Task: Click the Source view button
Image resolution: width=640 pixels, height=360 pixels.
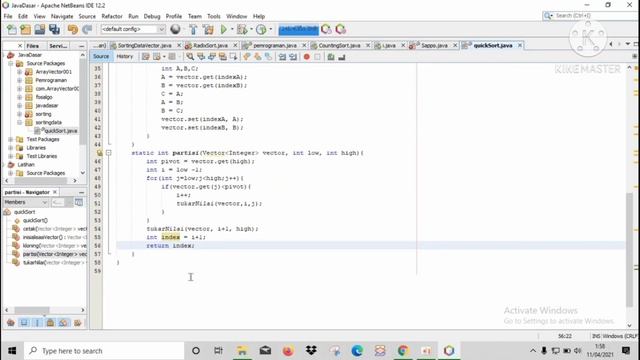Action: click(101, 56)
